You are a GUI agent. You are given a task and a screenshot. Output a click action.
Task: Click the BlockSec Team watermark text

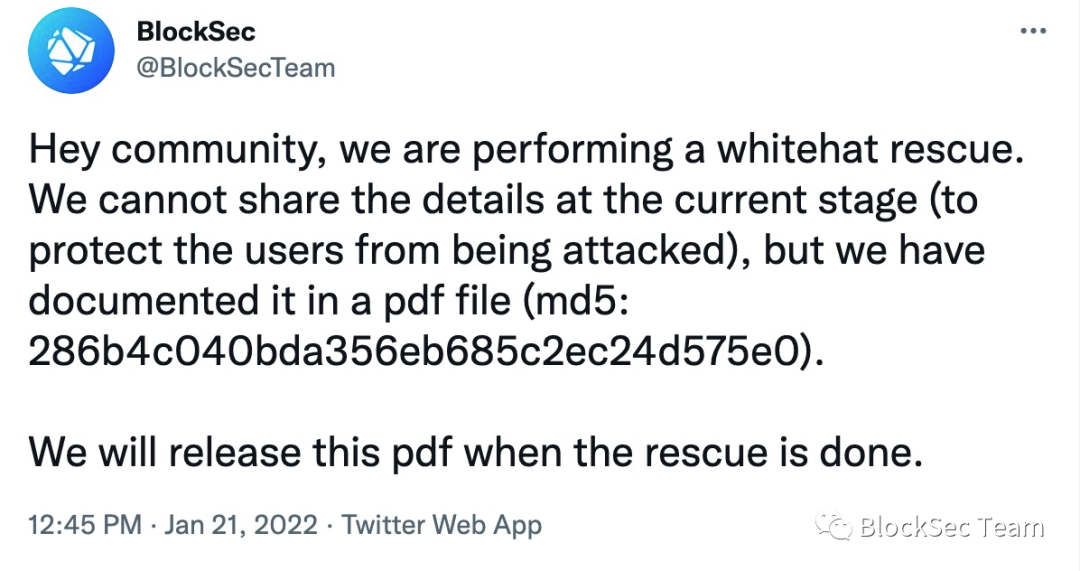pyautogui.click(x=952, y=527)
